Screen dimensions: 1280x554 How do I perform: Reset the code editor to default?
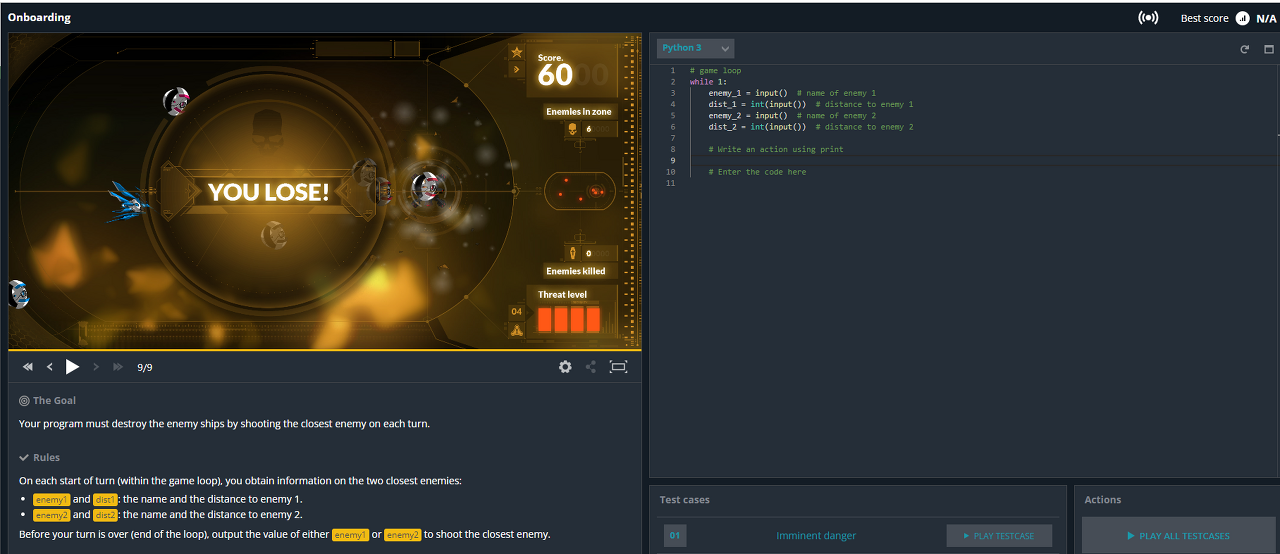click(x=1245, y=49)
